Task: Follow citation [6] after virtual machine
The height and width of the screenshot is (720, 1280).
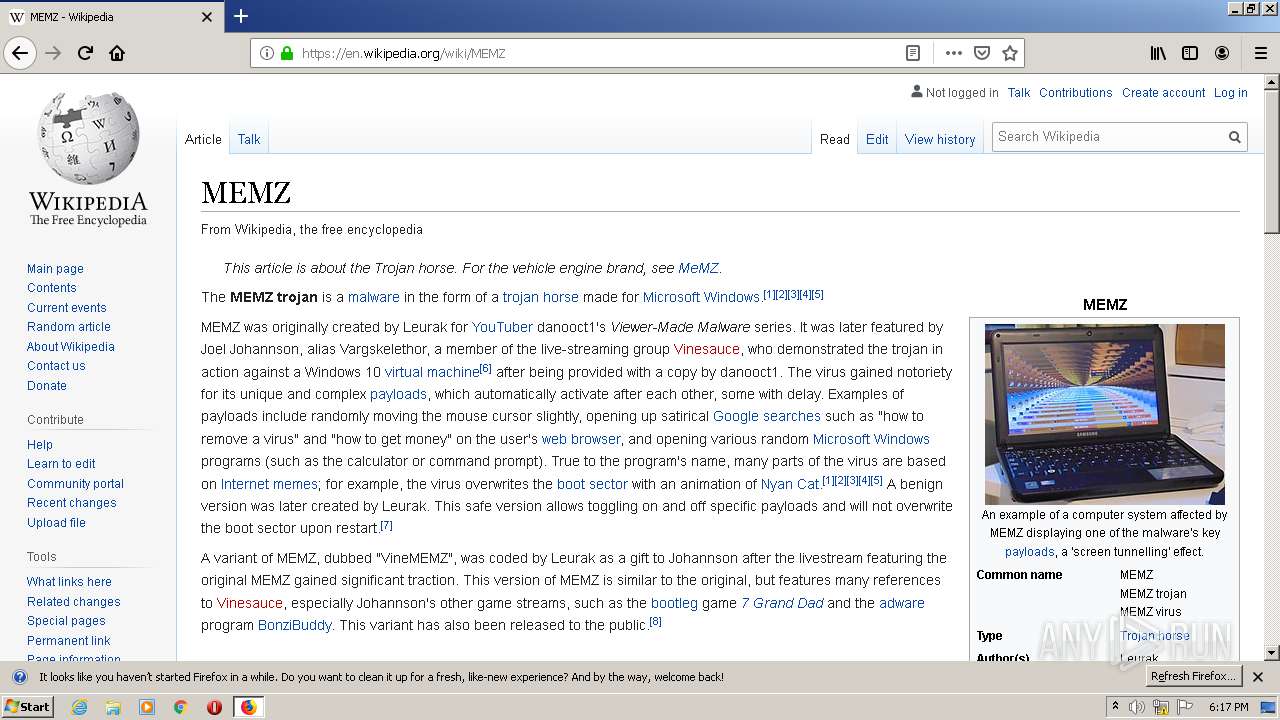Action: (485, 368)
